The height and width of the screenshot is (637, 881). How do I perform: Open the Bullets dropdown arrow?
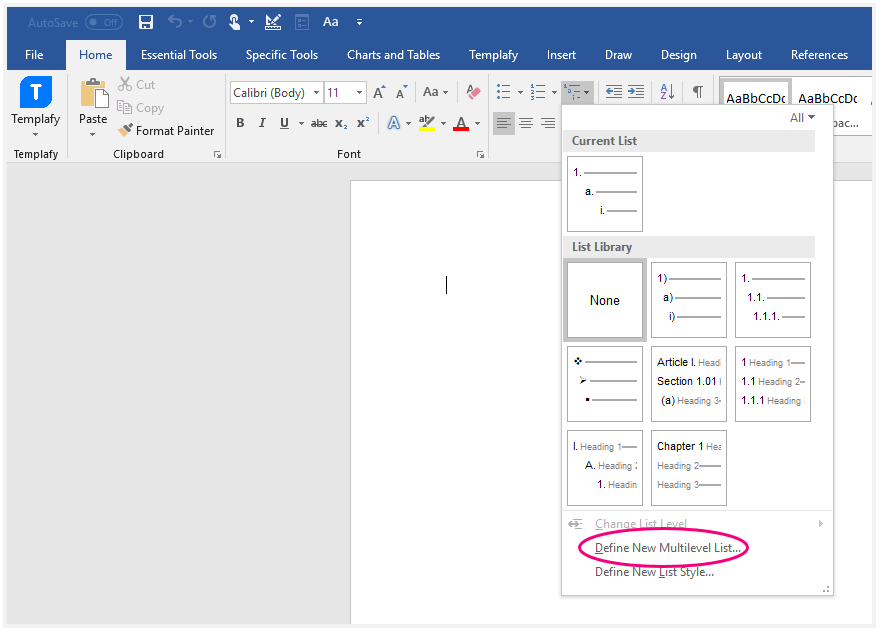(520, 92)
